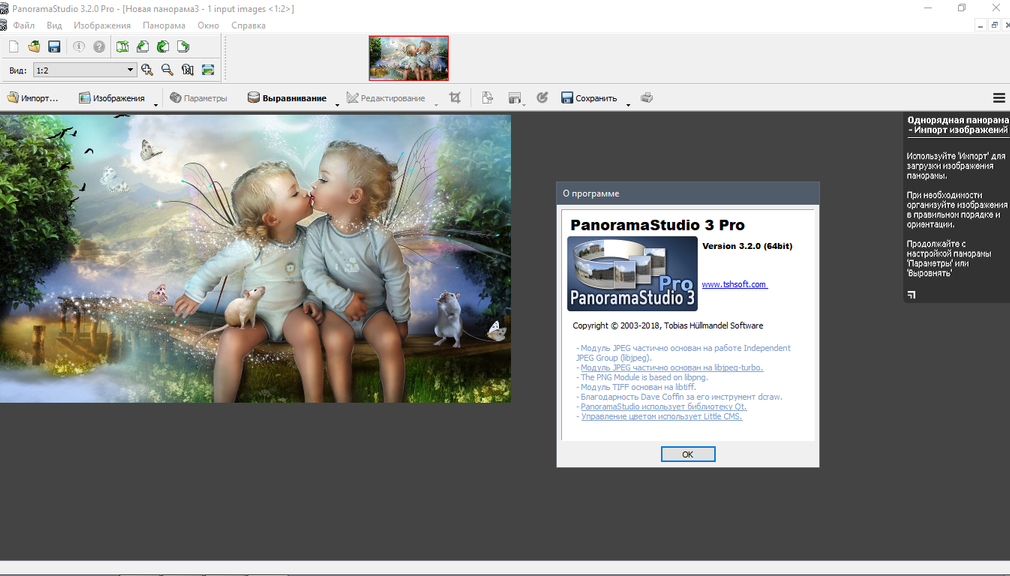Select the input image thumbnail

[x=408, y=58]
